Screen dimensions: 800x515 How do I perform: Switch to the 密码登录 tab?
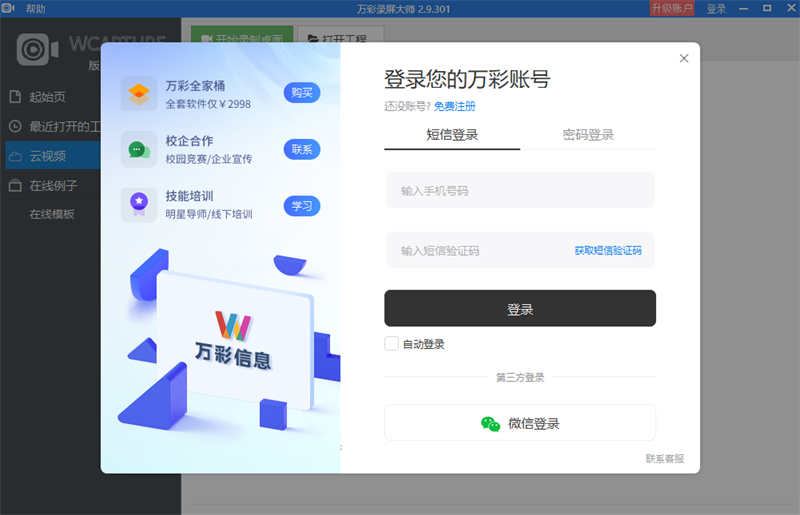[x=588, y=135]
